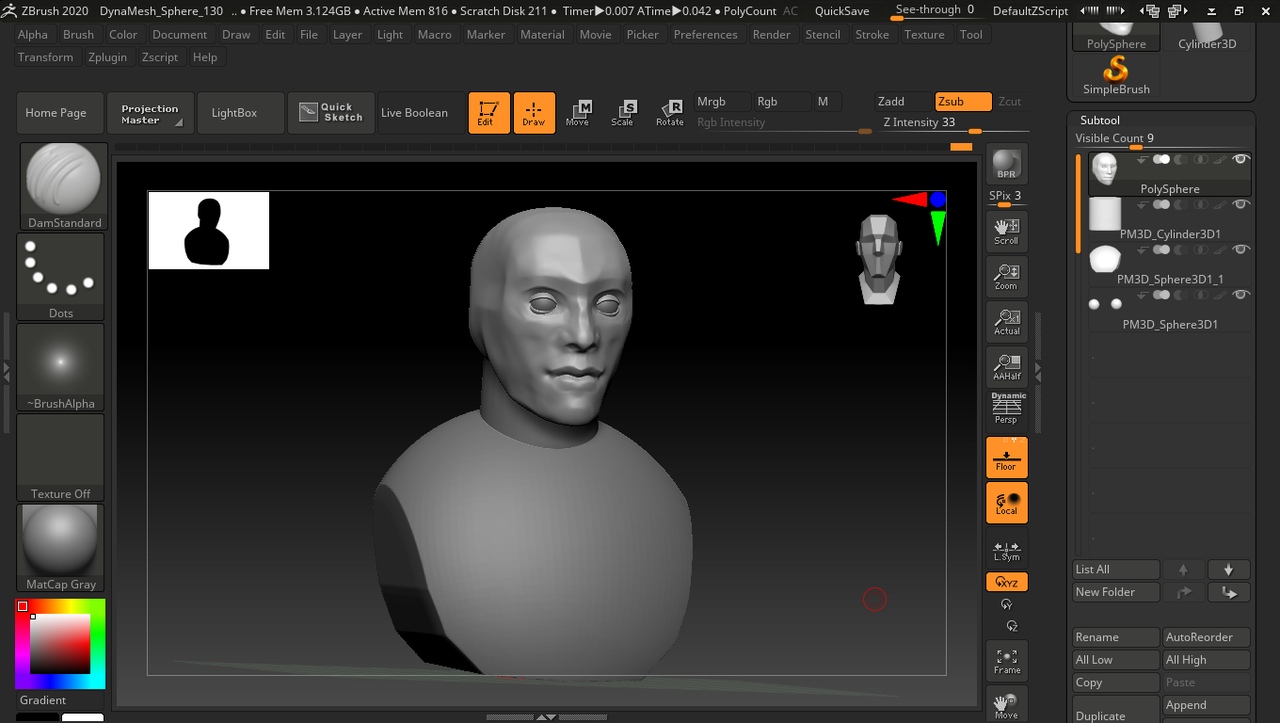Open the DamStandard brush picker
1280x723 pixels.
(64, 185)
